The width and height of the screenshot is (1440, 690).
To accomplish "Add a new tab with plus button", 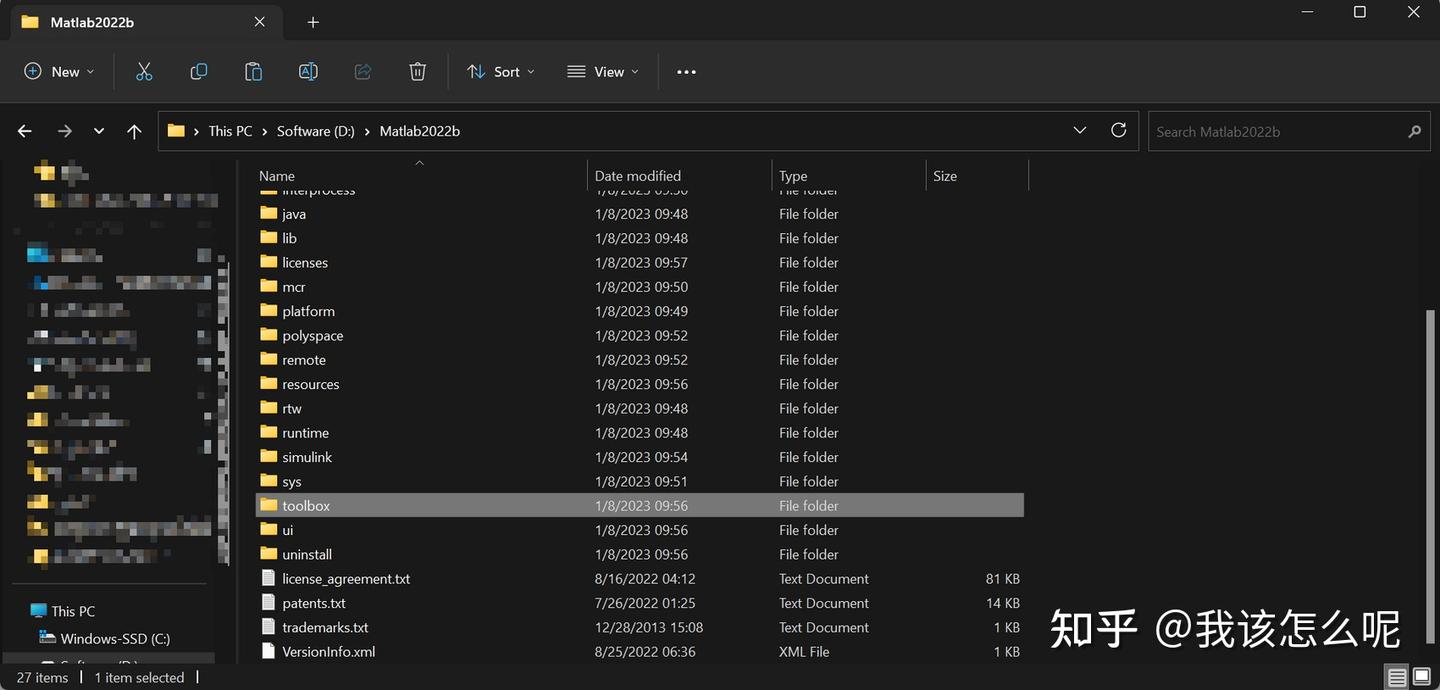I will click(x=313, y=22).
